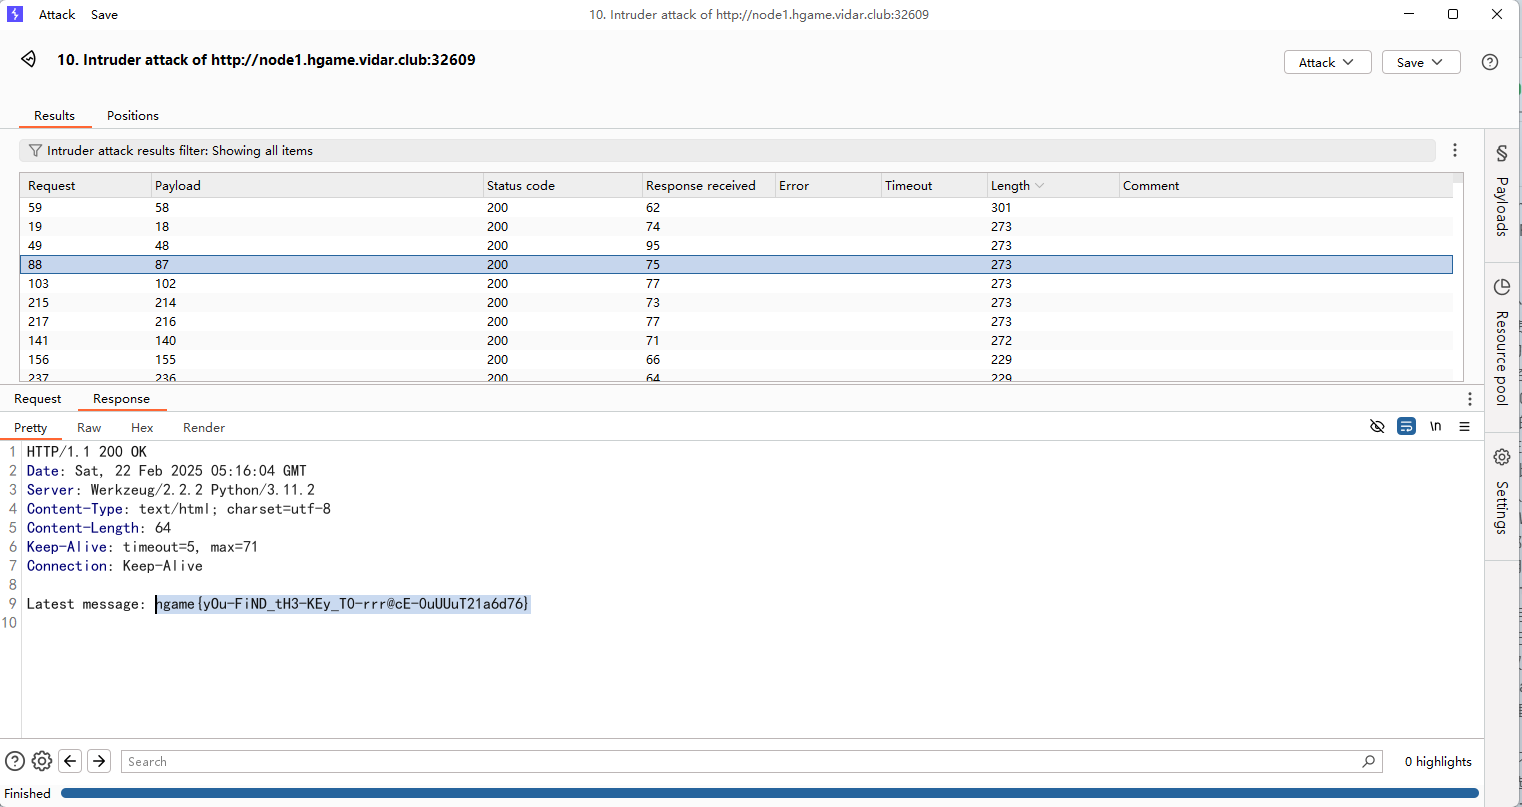The width and height of the screenshot is (1522, 807).
Task: Open the Attack dropdown button
Action: (1326, 62)
